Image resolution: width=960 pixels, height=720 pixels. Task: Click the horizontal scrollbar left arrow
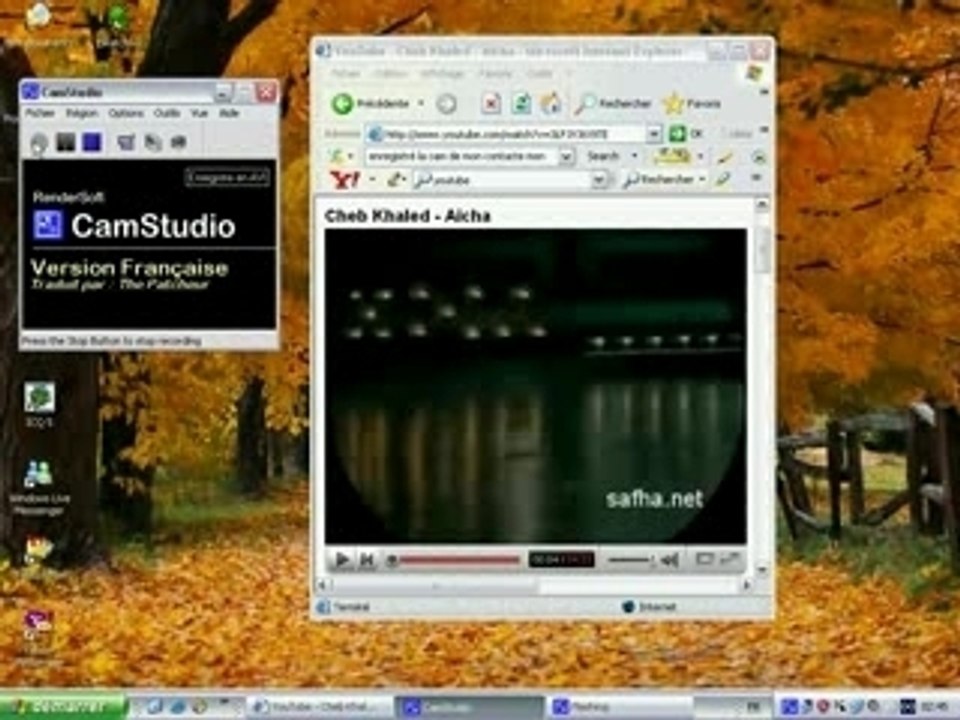coord(323,586)
